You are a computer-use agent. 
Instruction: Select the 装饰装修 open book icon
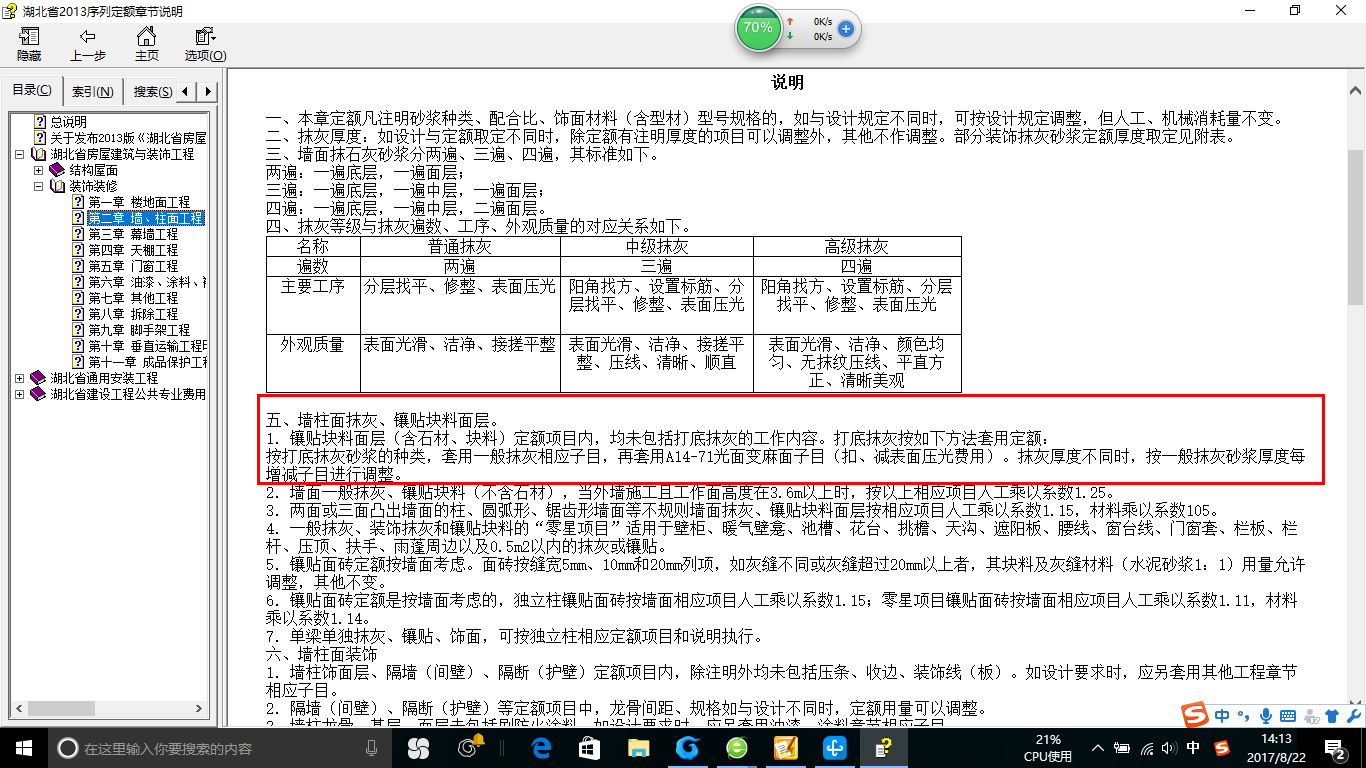coord(57,186)
